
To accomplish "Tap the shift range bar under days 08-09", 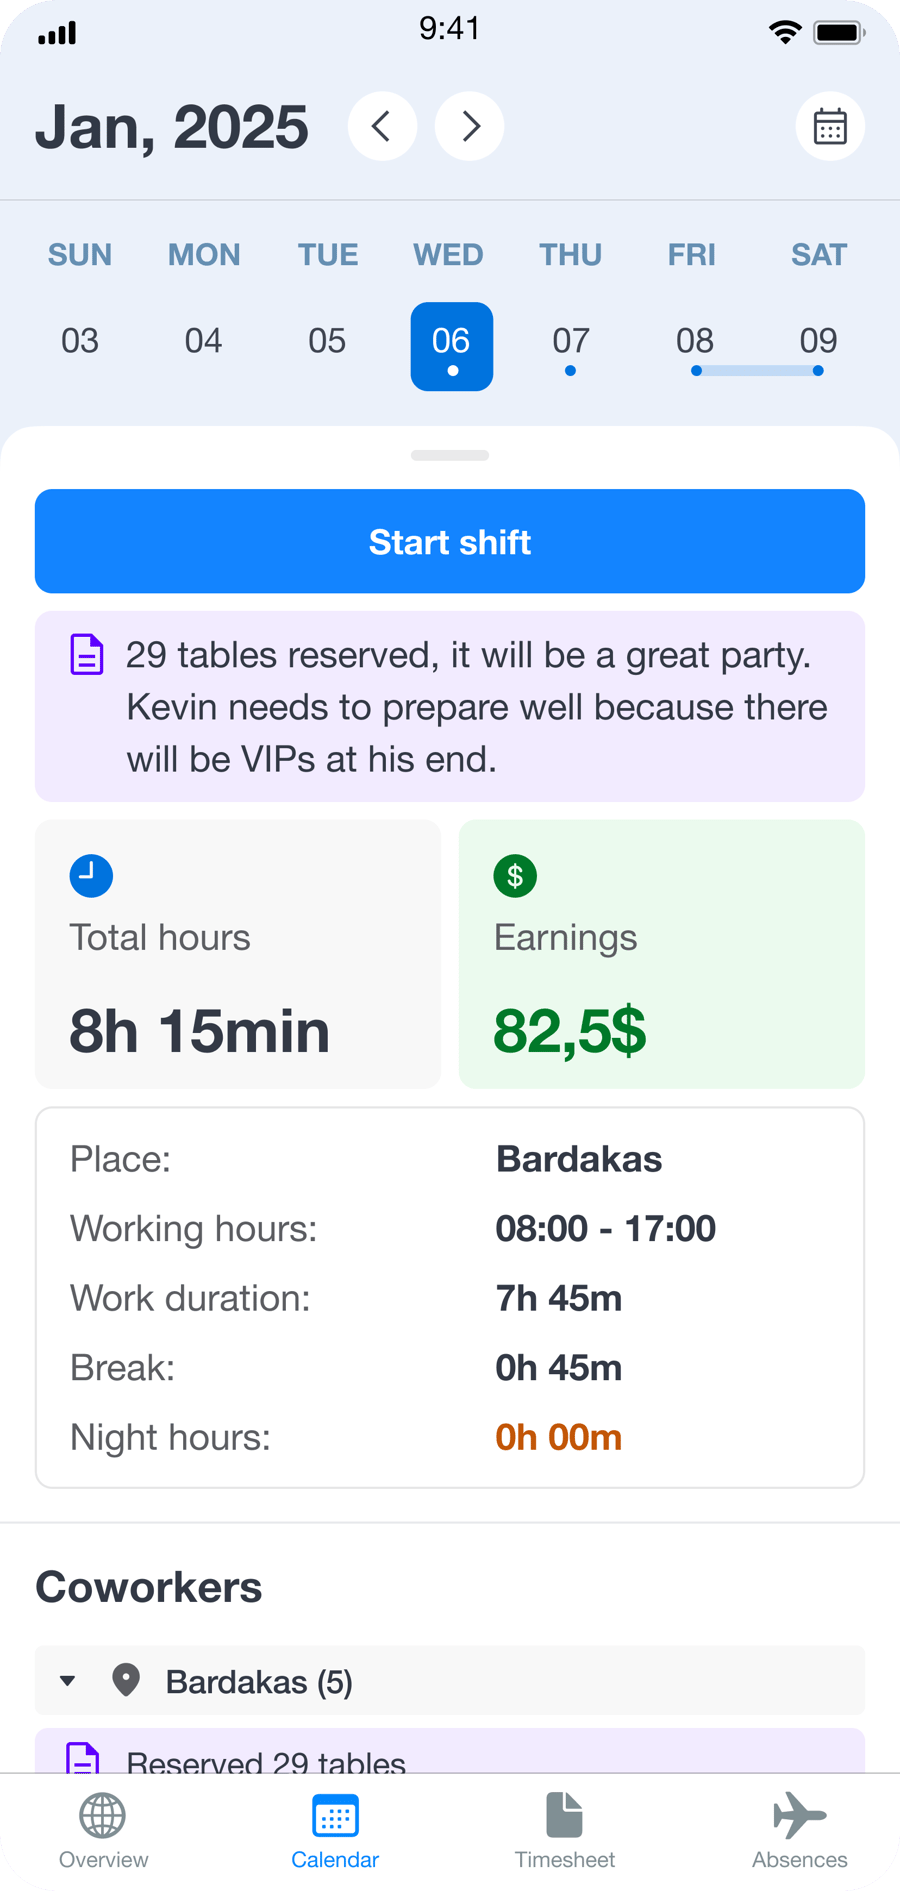I will point(757,370).
